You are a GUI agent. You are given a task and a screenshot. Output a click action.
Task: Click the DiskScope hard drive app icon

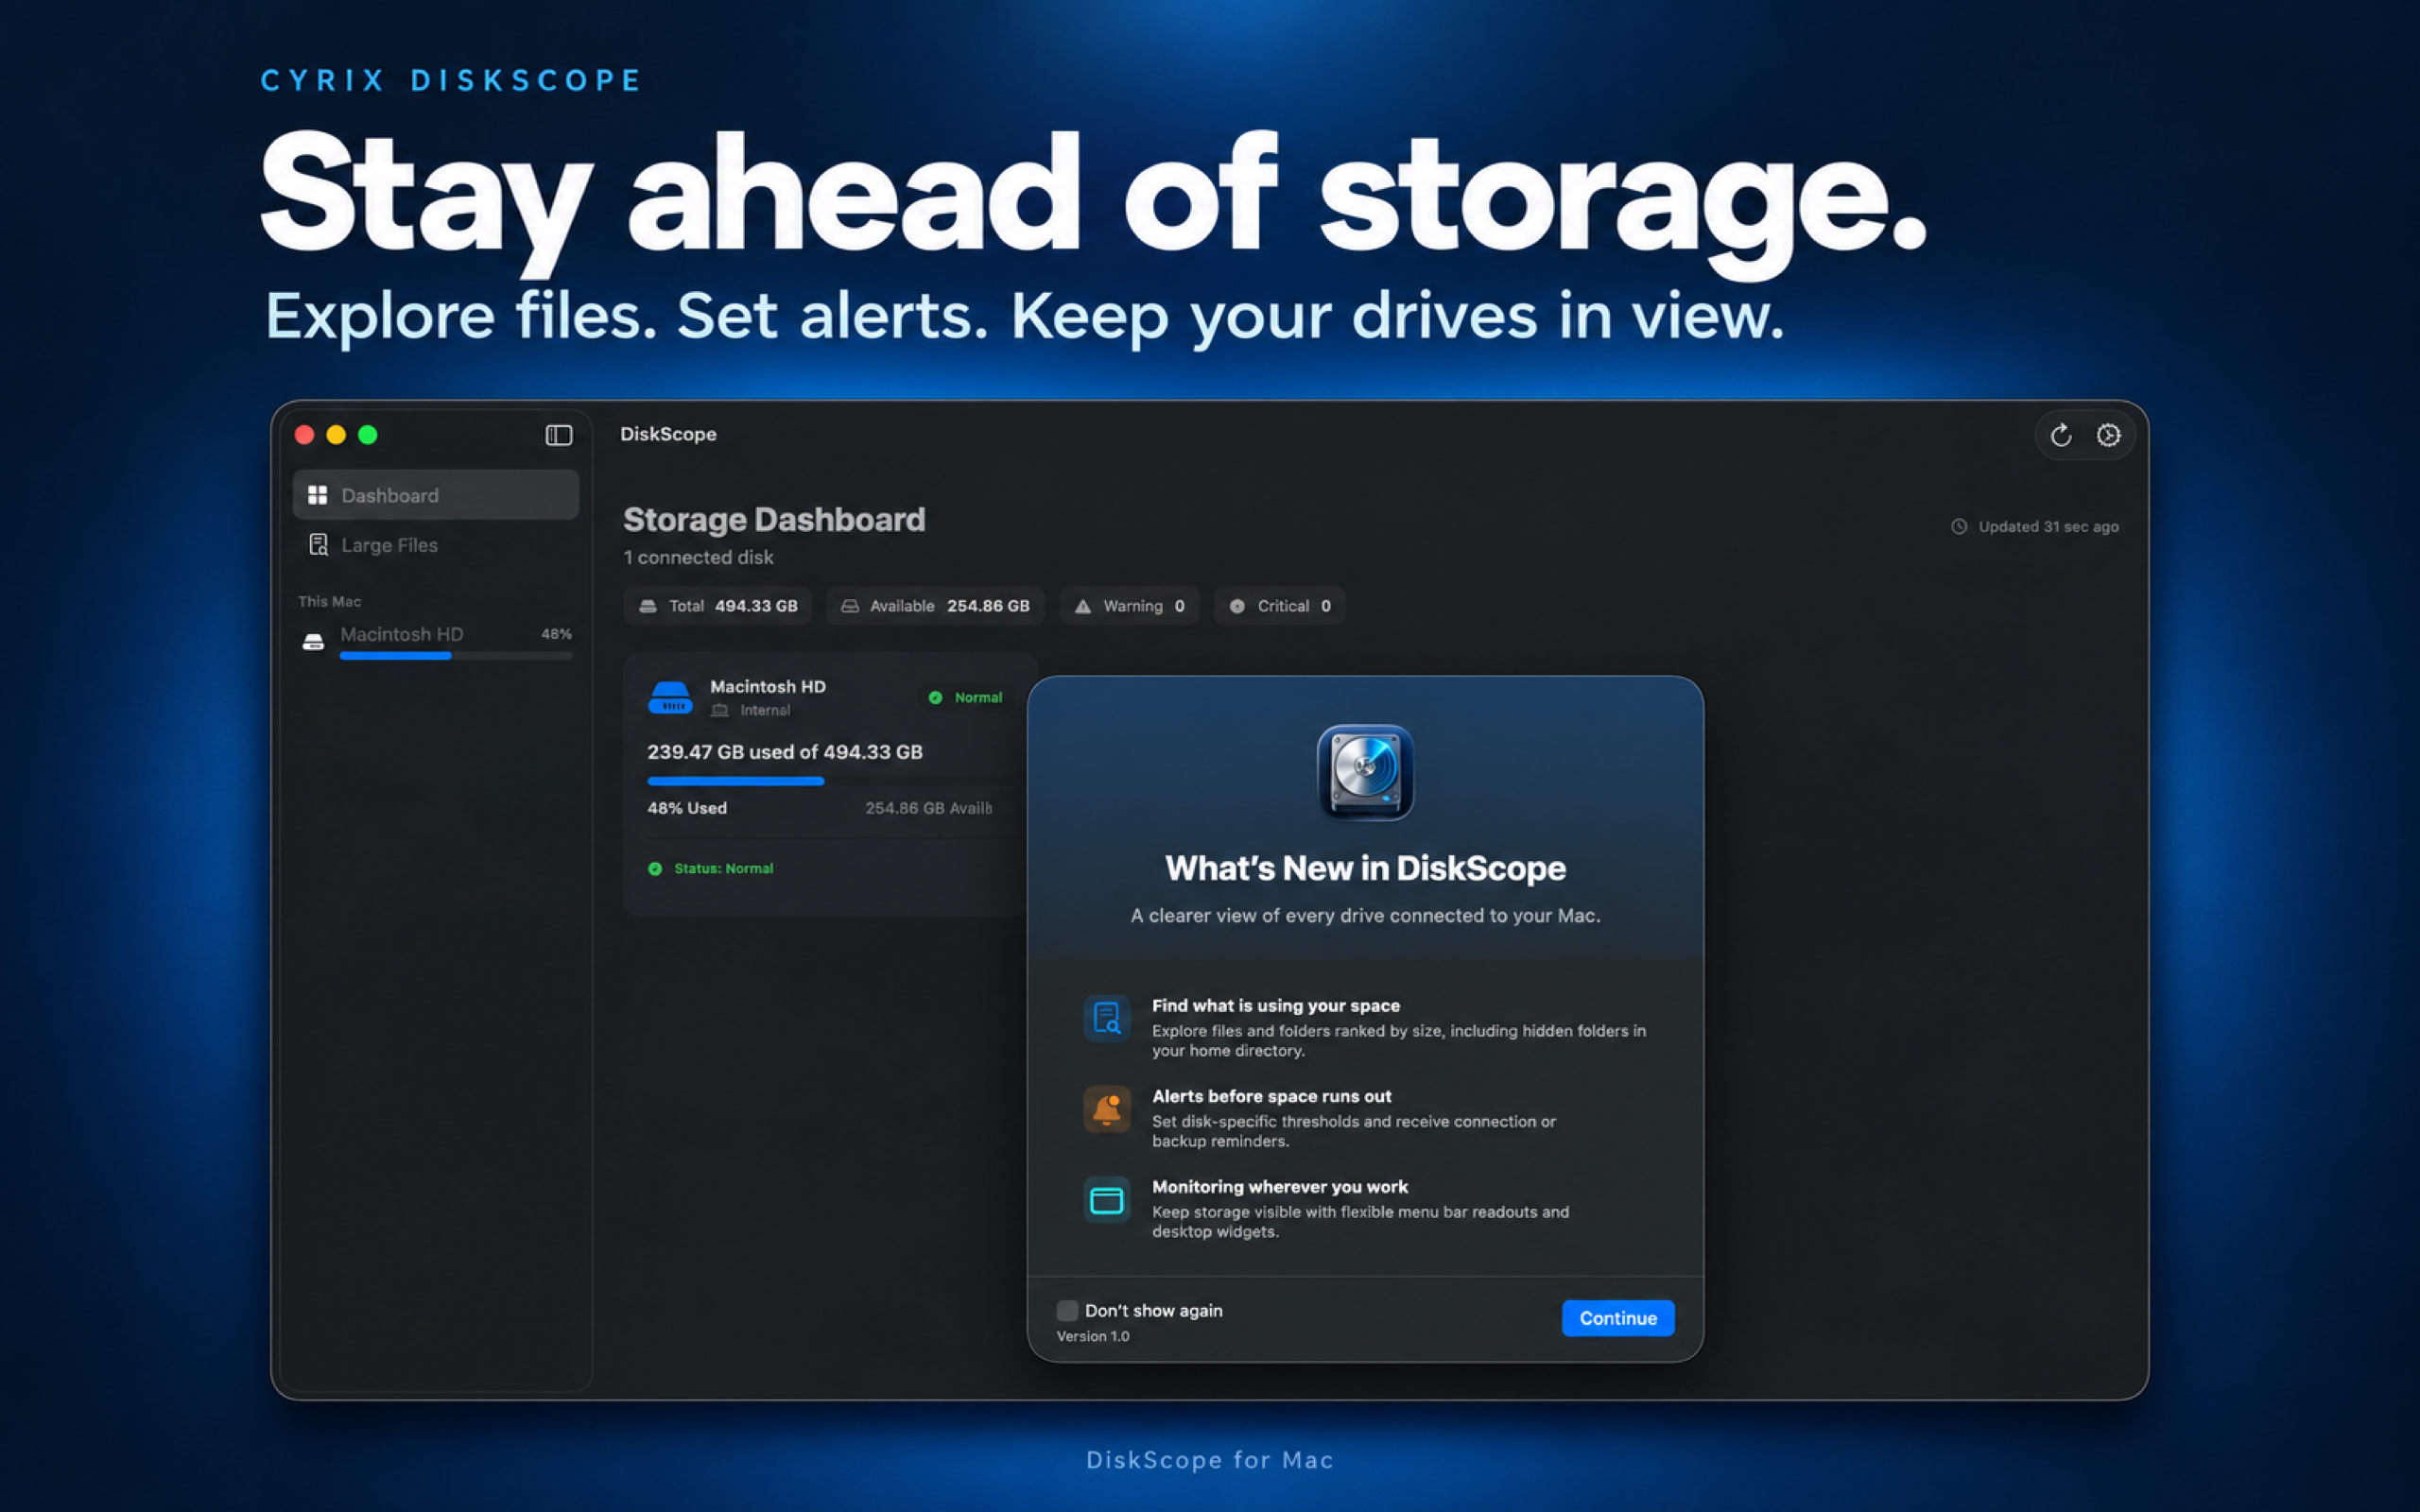pyautogui.click(x=1365, y=772)
